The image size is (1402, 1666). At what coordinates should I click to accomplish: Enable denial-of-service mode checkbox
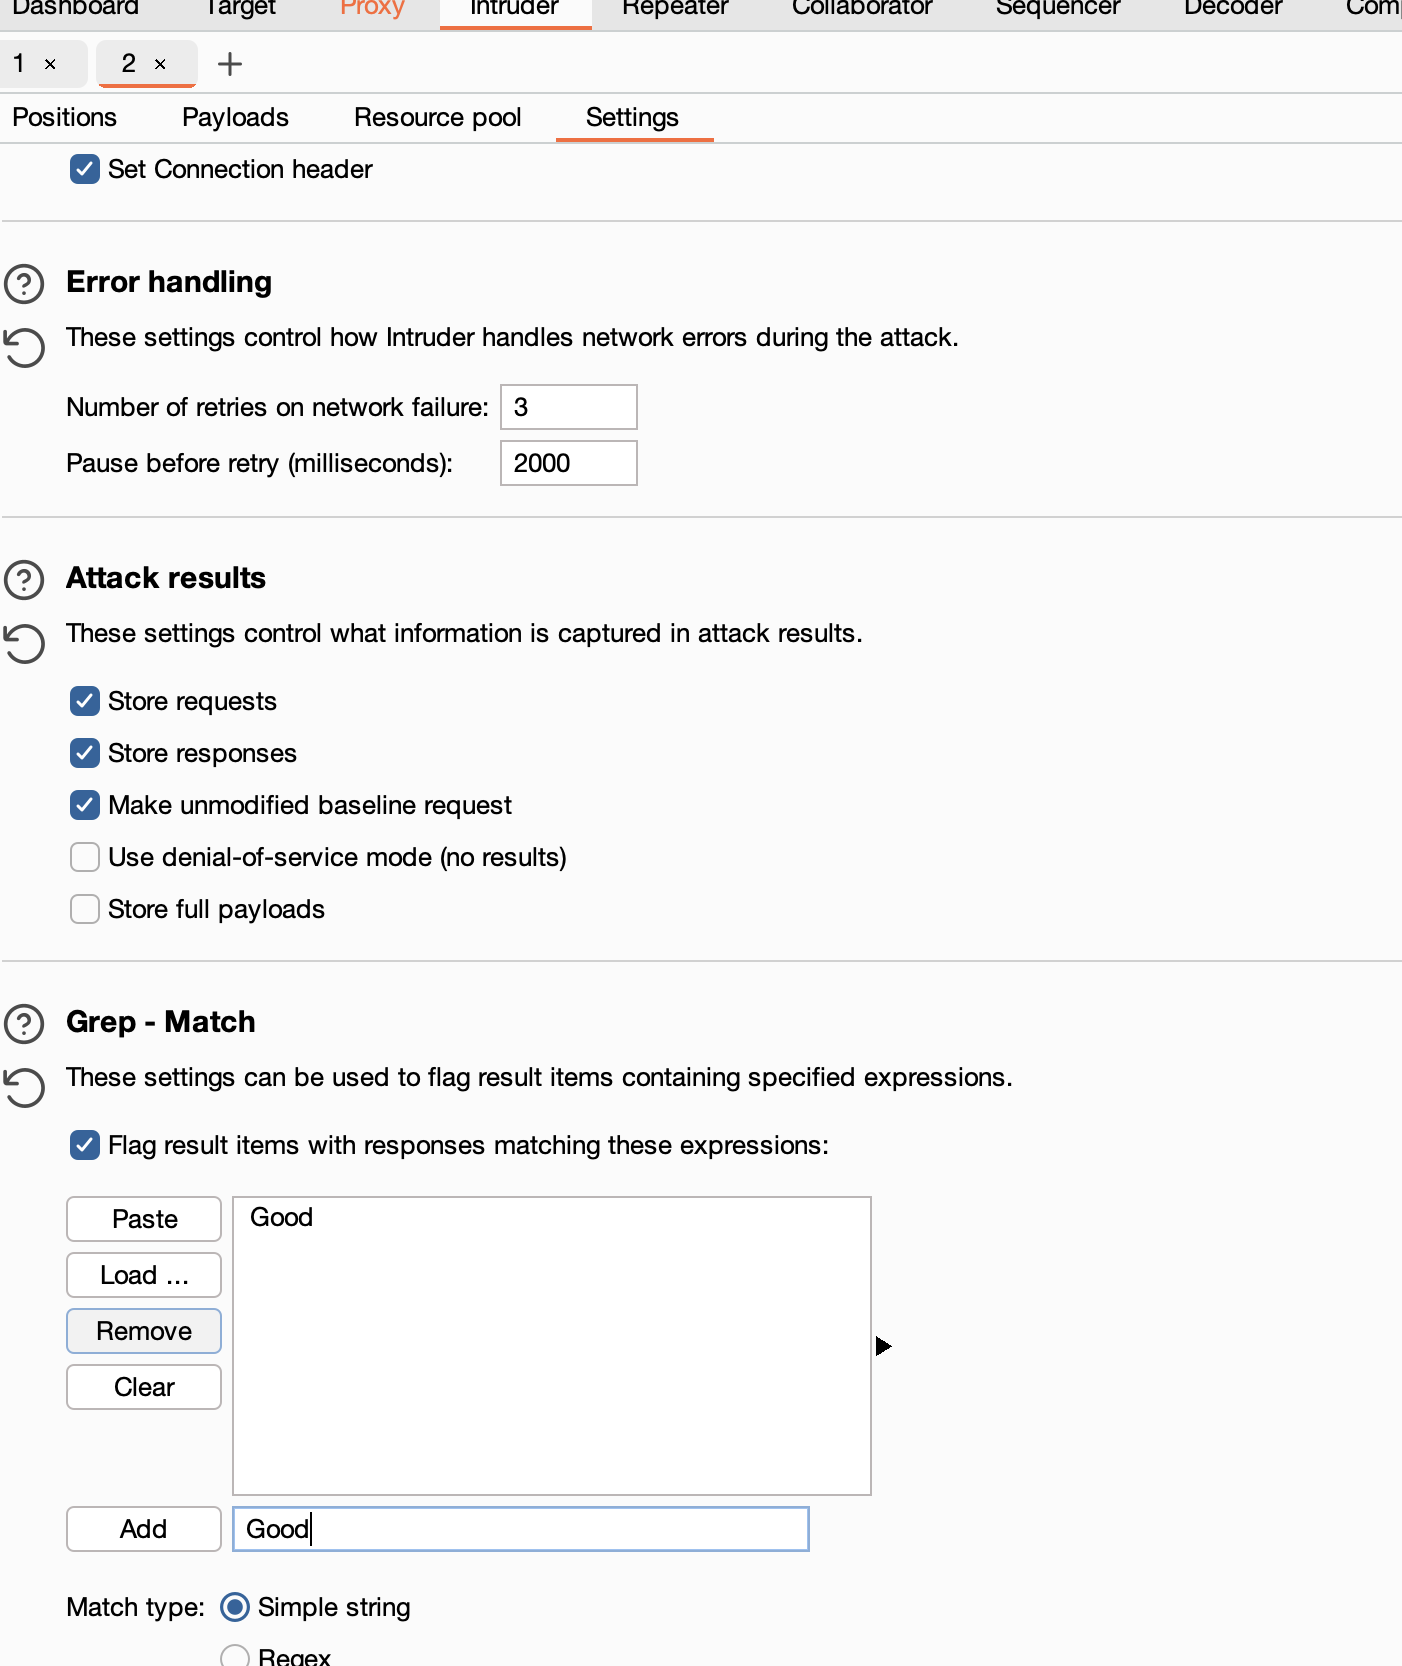click(85, 857)
